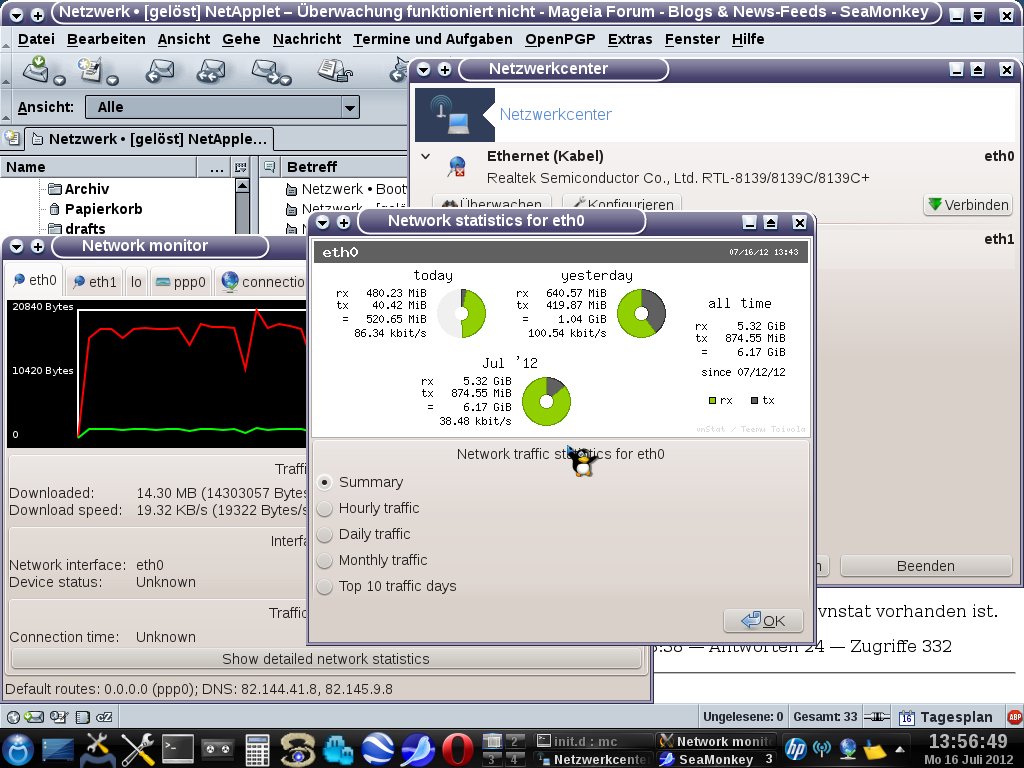The height and width of the screenshot is (768, 1024).
Task: Launch Opera from the panel
Action: [x=458, y=749]
